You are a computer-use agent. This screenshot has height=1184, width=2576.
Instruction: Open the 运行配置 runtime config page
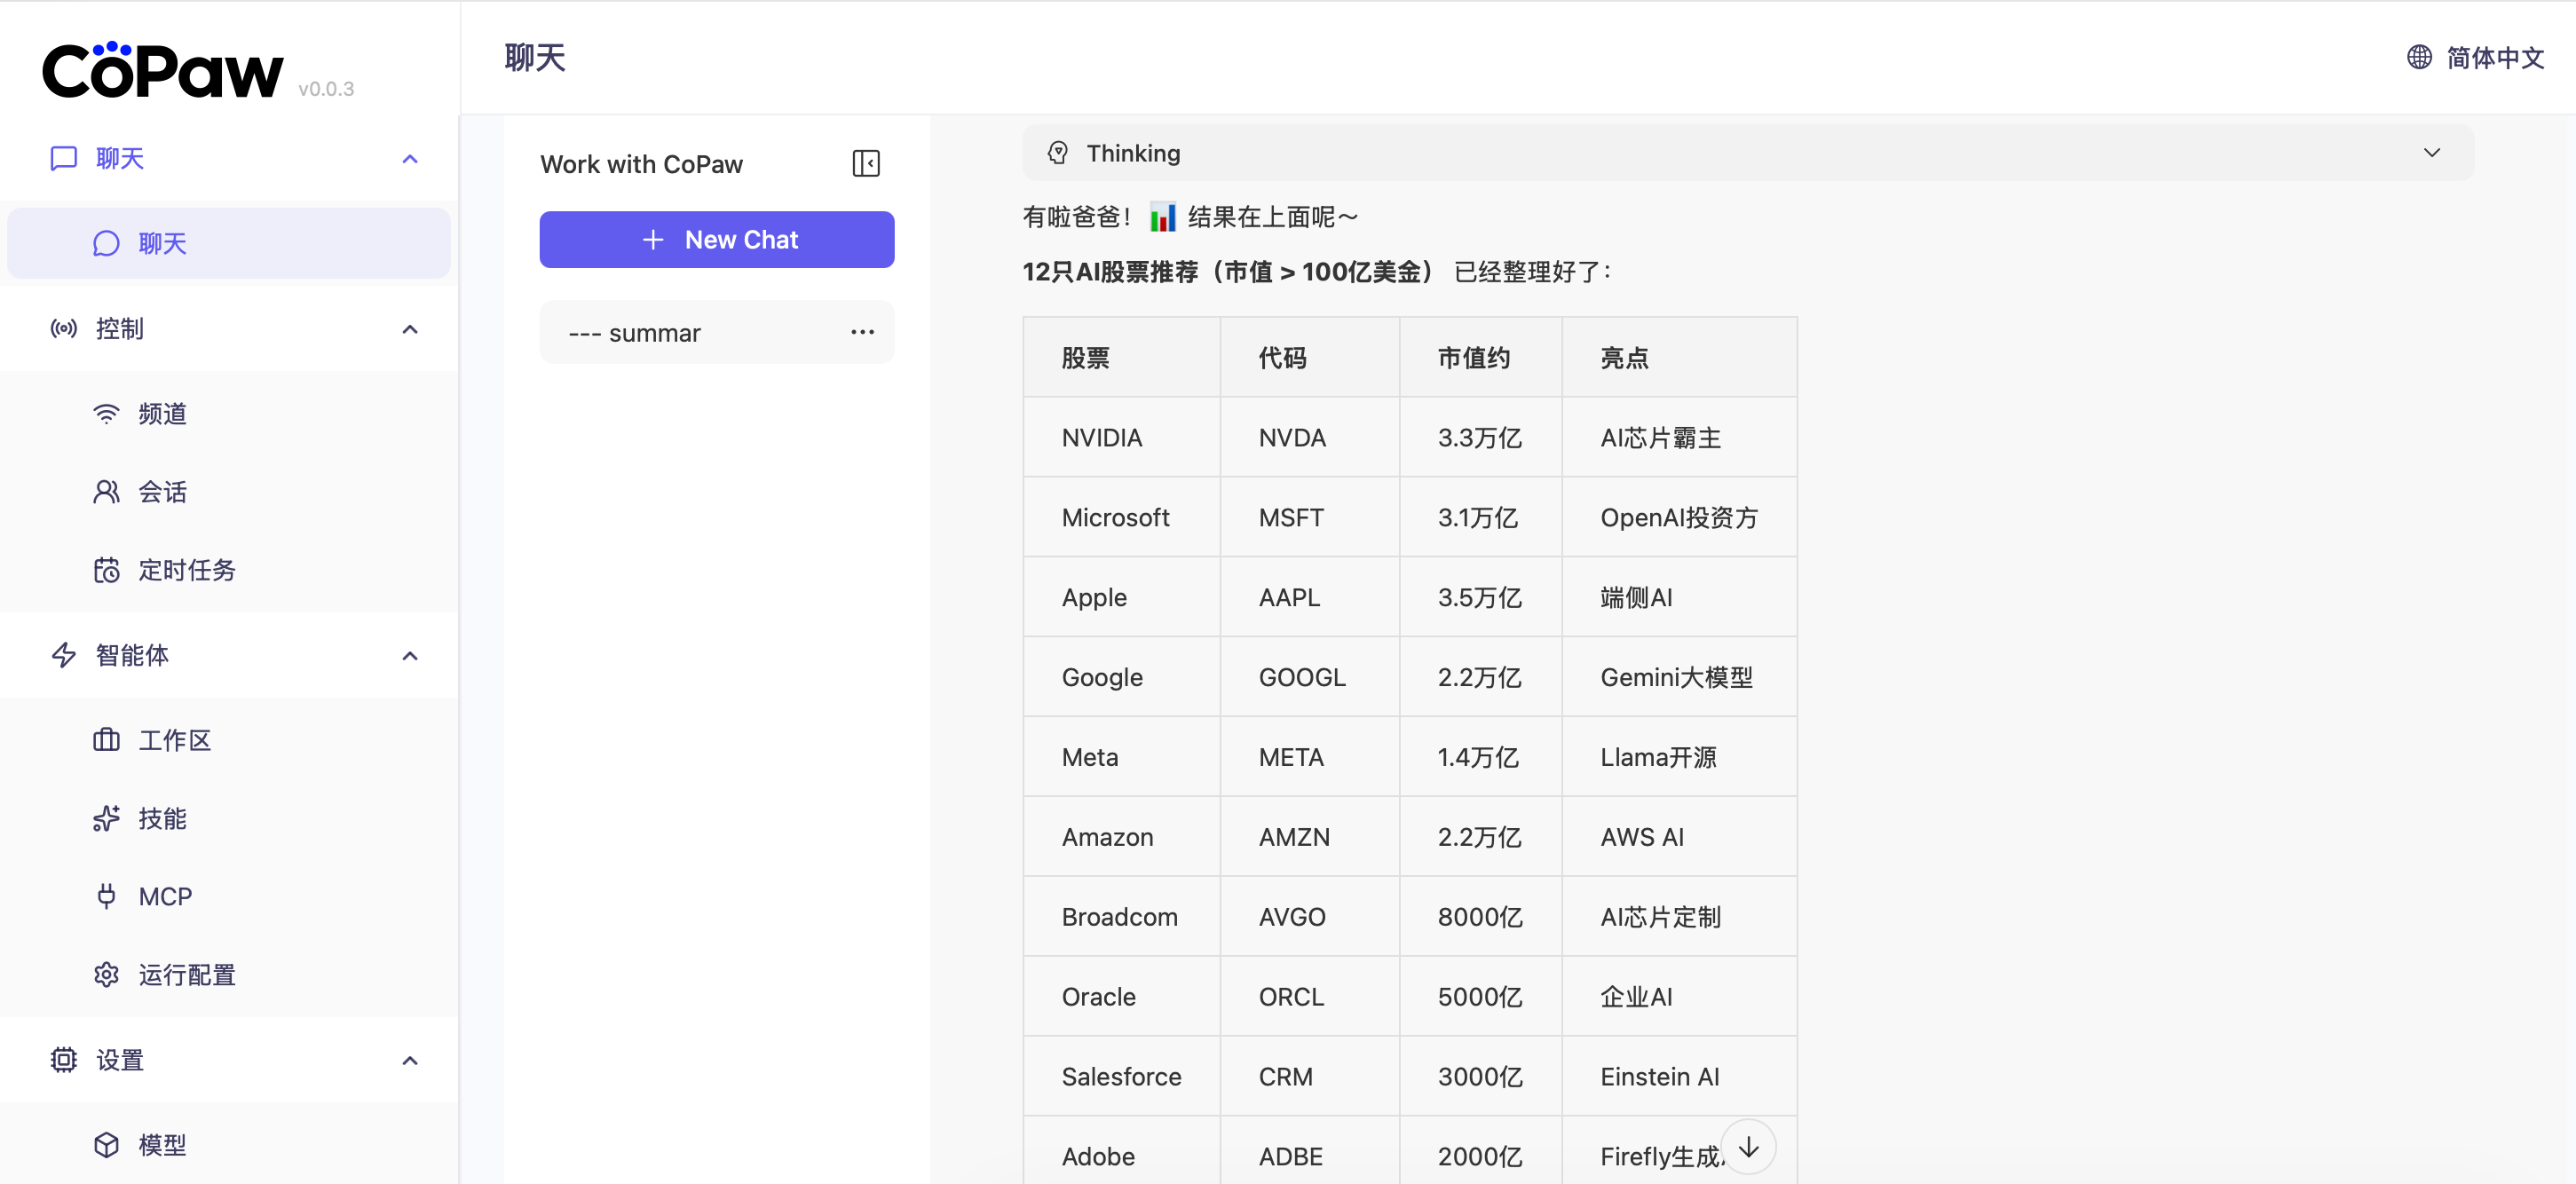pos(186,974)
